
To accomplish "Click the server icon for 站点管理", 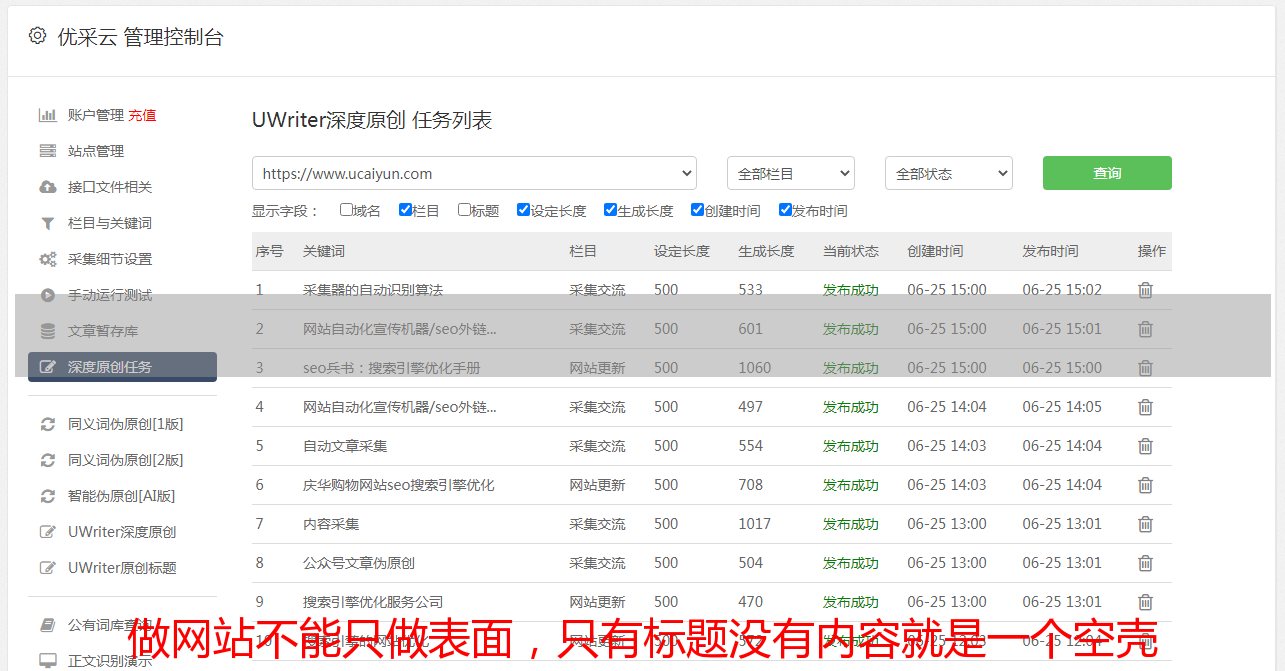I will click(47, 151).
